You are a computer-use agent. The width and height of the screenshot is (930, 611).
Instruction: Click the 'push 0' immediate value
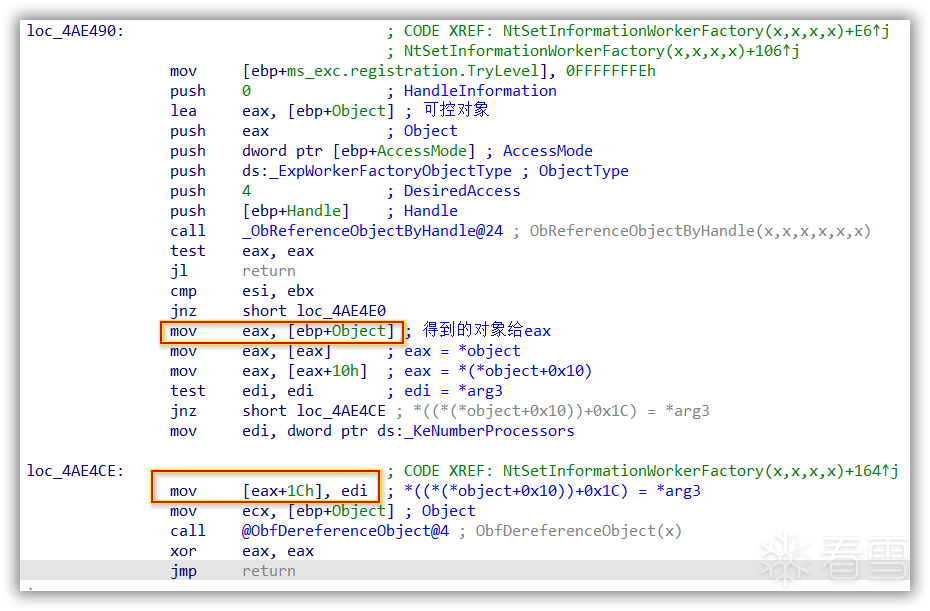[x=246, y=91]
